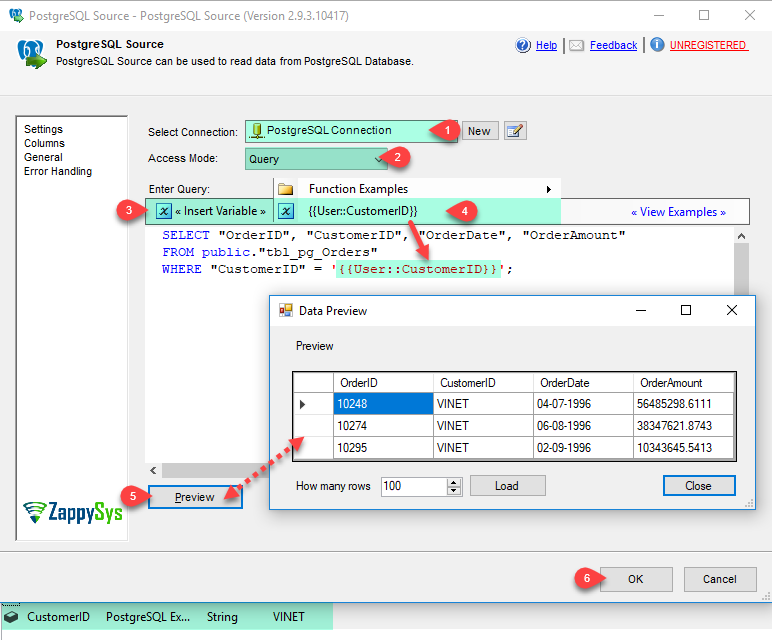Select the cell with date 04-07-1996
Screen dimensions: 772x640
coord(583,404)
